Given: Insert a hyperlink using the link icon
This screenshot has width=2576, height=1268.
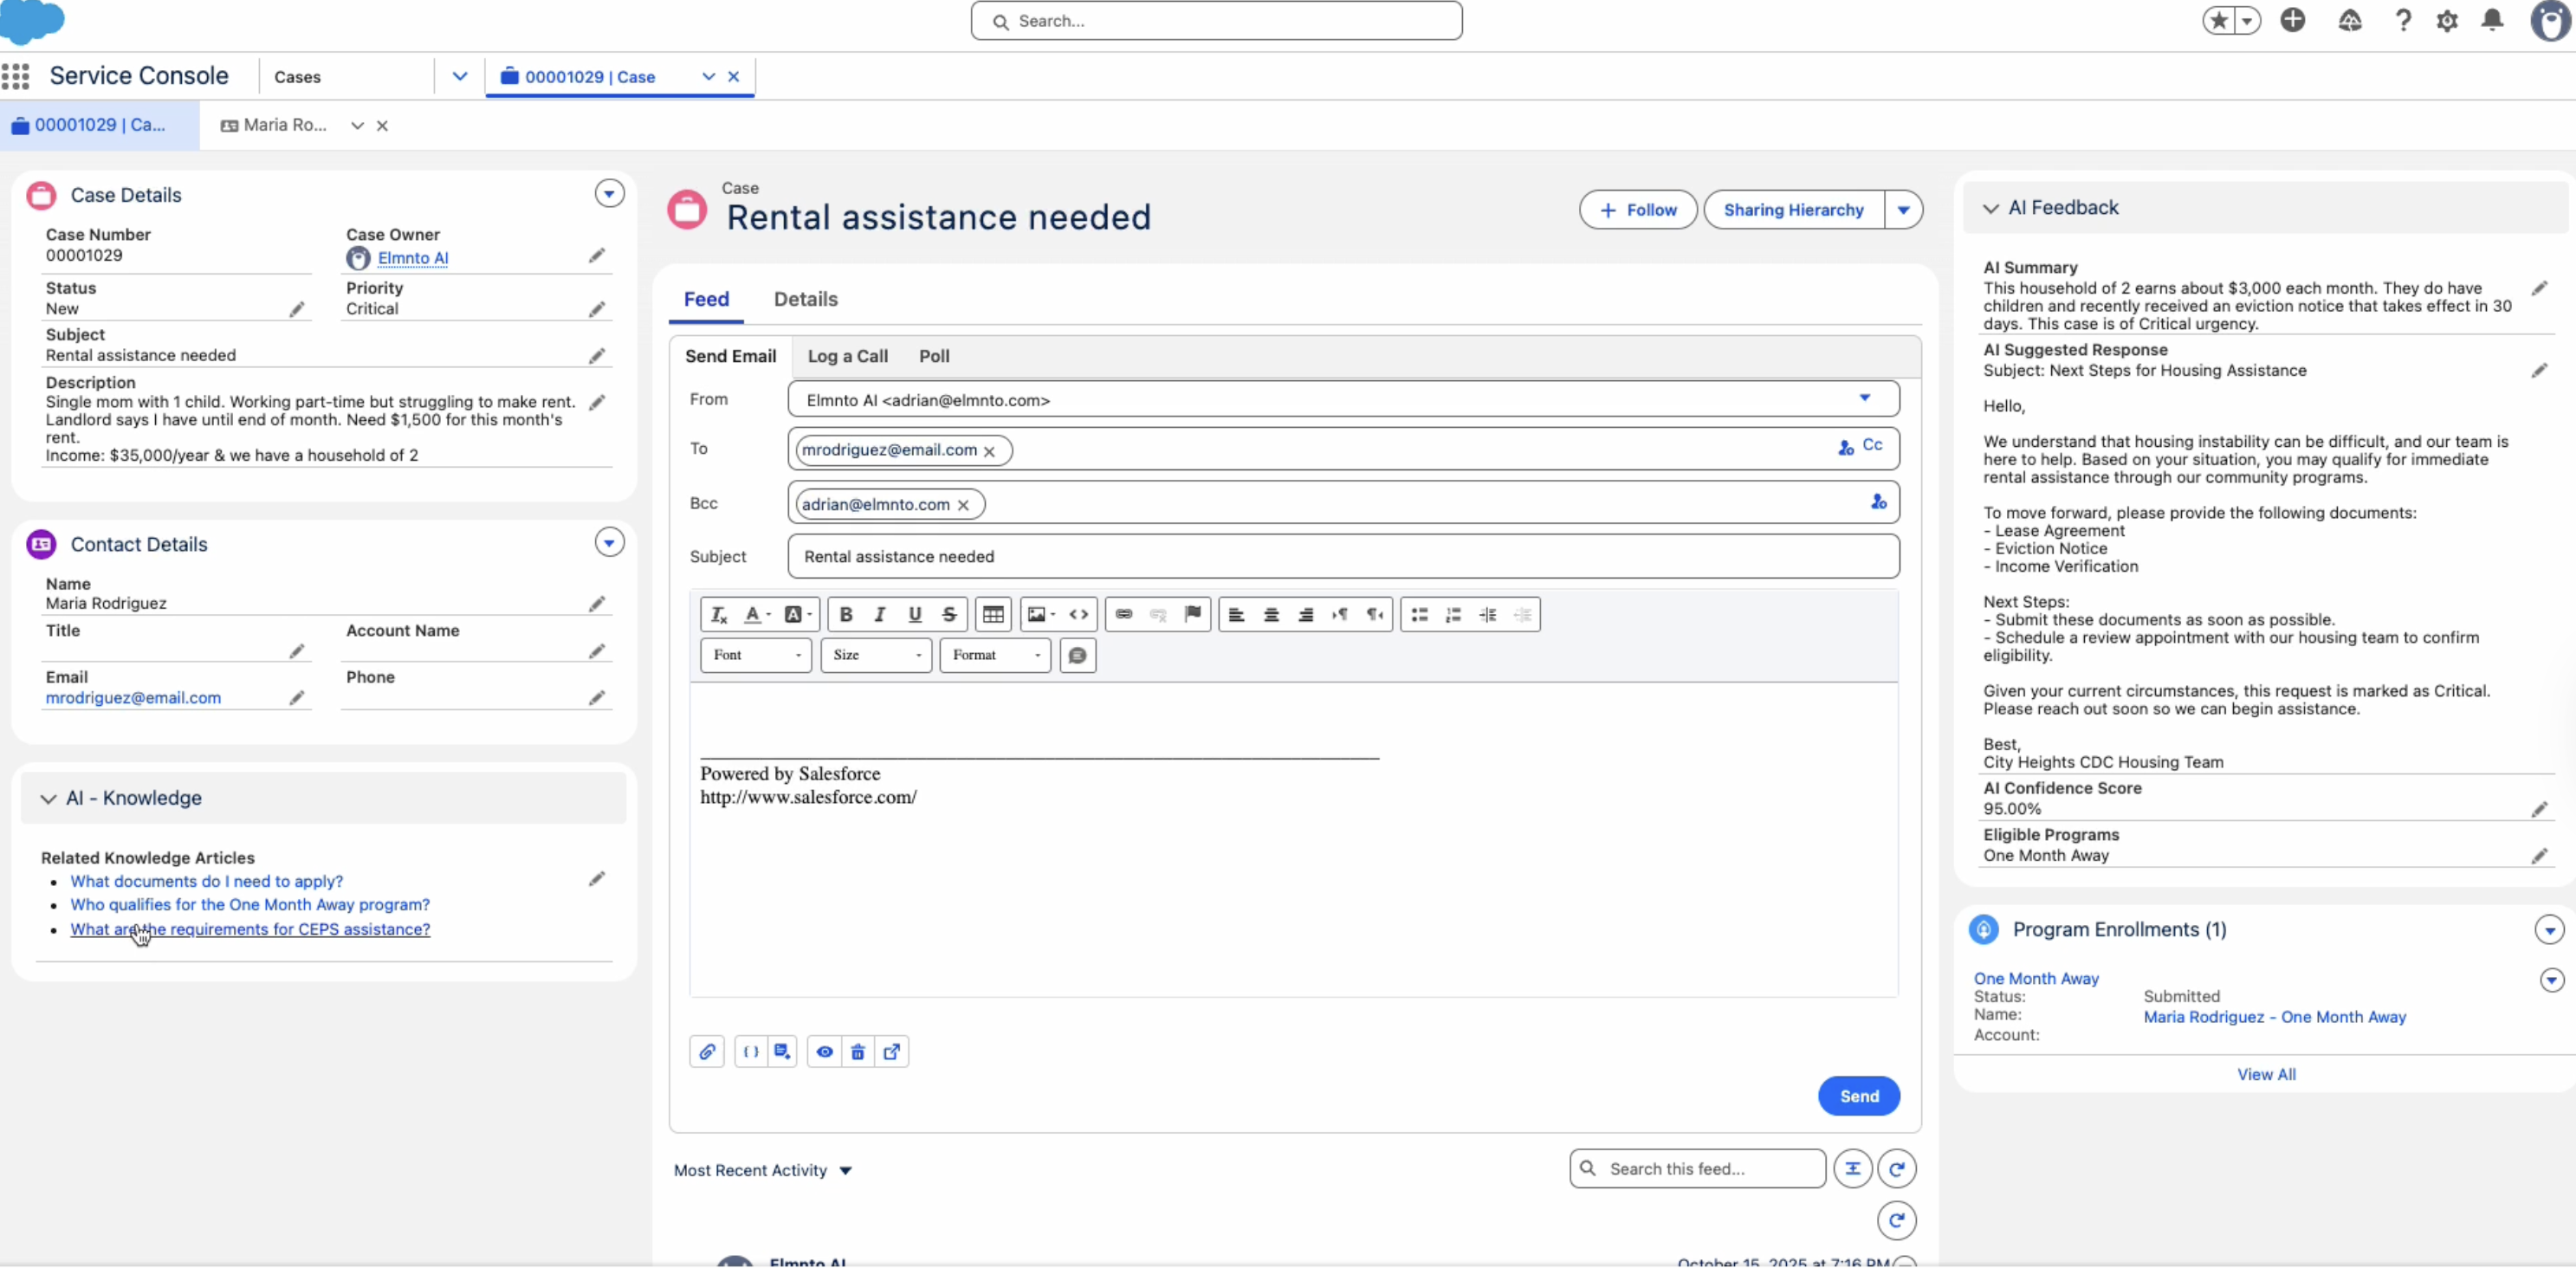Looking at the screenshot, I should [1123, 614].
